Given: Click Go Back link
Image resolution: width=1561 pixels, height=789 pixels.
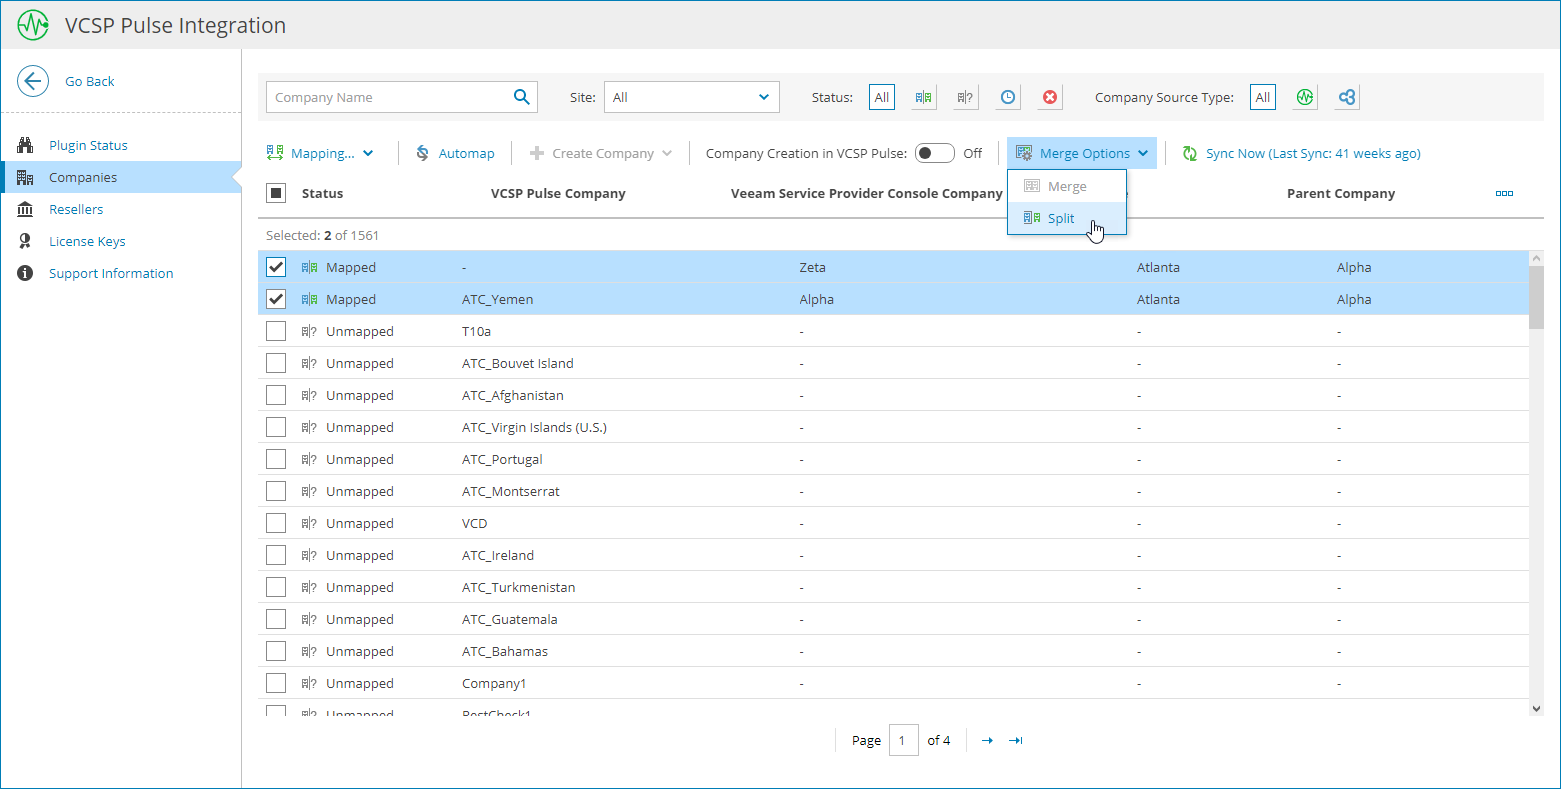Looking at the screenshot, I should [x=90, y=81].
